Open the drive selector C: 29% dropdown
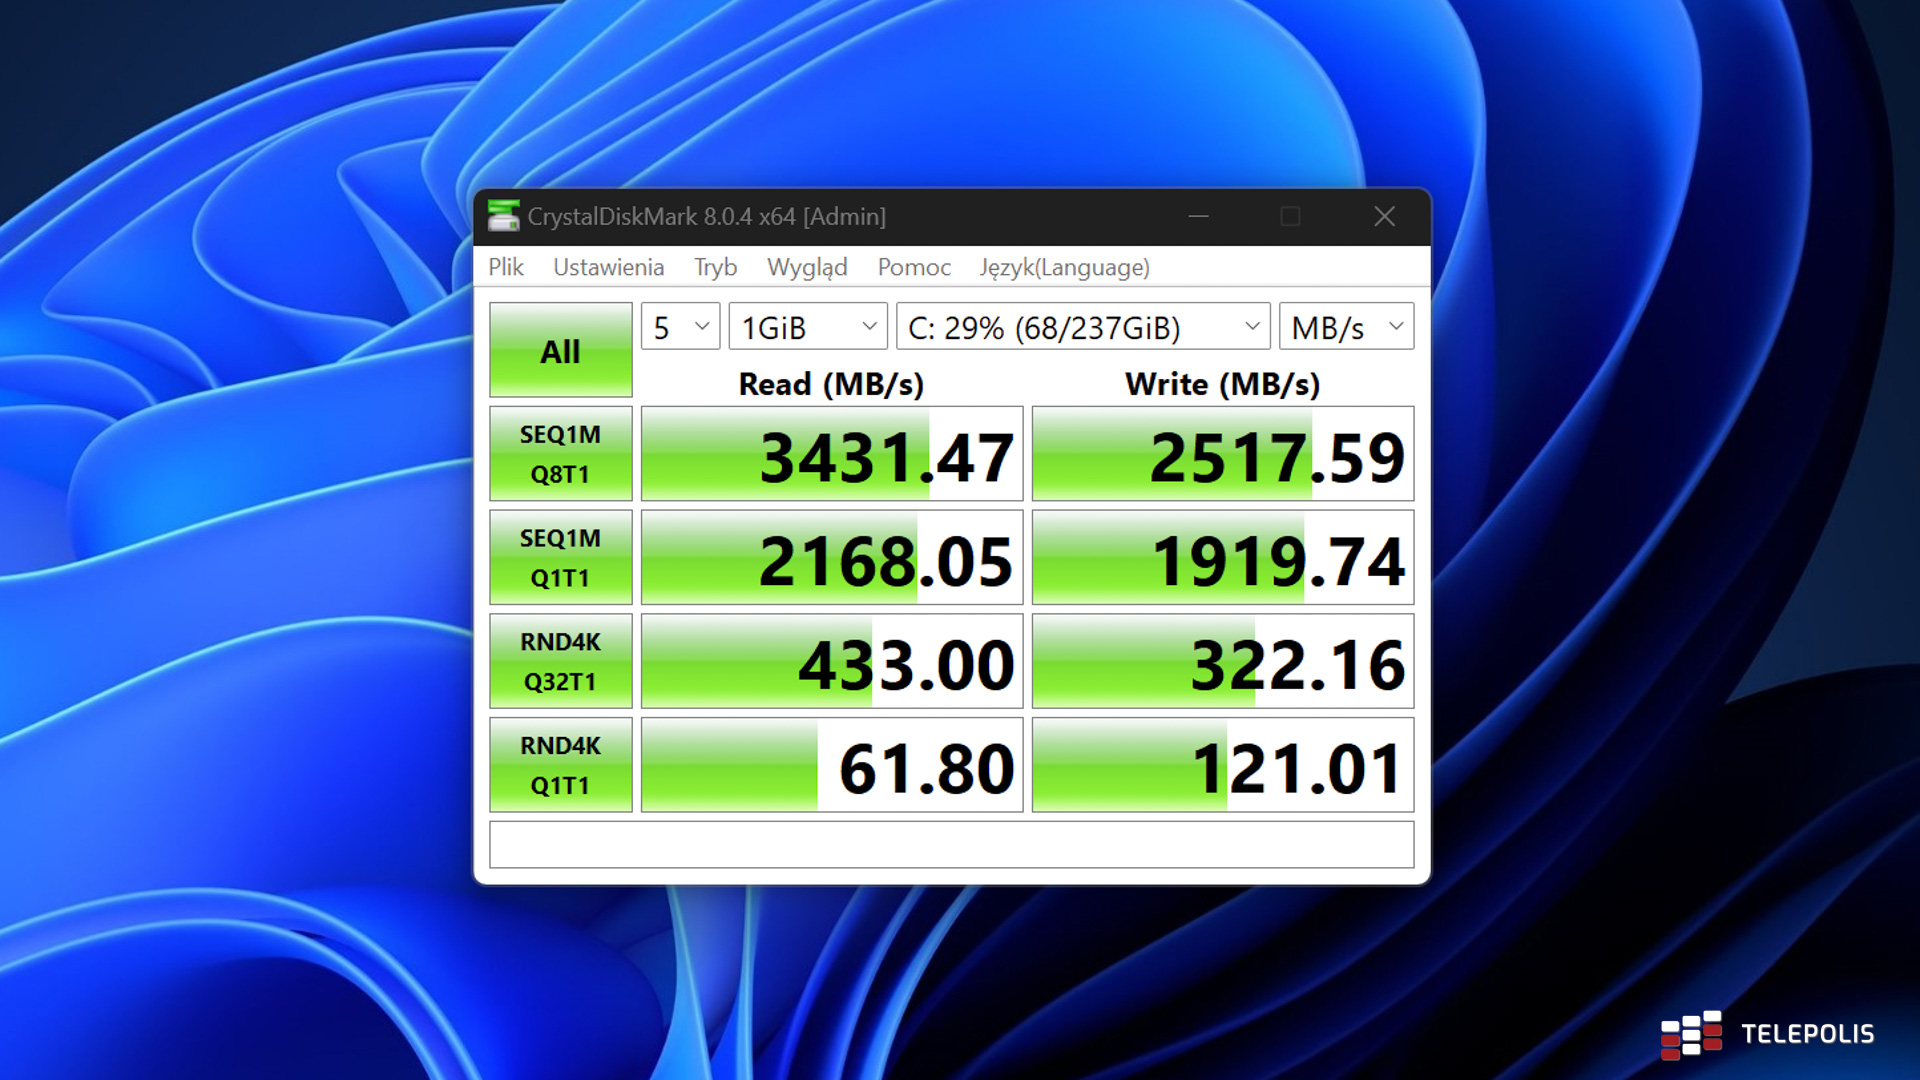Image resolution: width=1920 pixels, height=1080 pixels. click(1082, 327)
